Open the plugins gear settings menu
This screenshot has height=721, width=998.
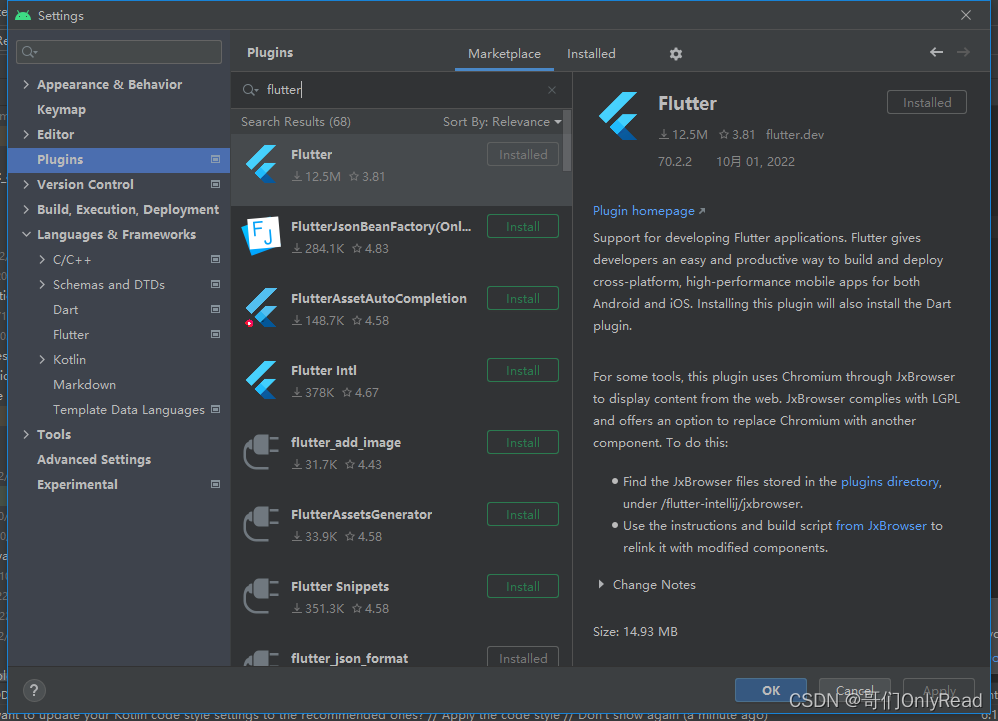point(675,54)
